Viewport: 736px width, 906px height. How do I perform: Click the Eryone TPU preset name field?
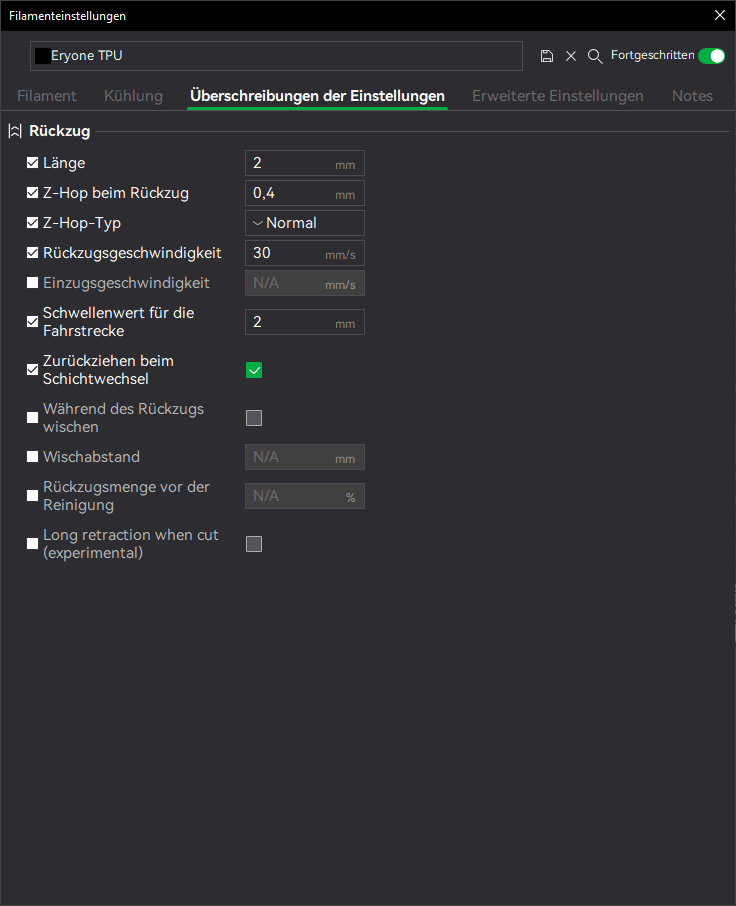[280, 56]
